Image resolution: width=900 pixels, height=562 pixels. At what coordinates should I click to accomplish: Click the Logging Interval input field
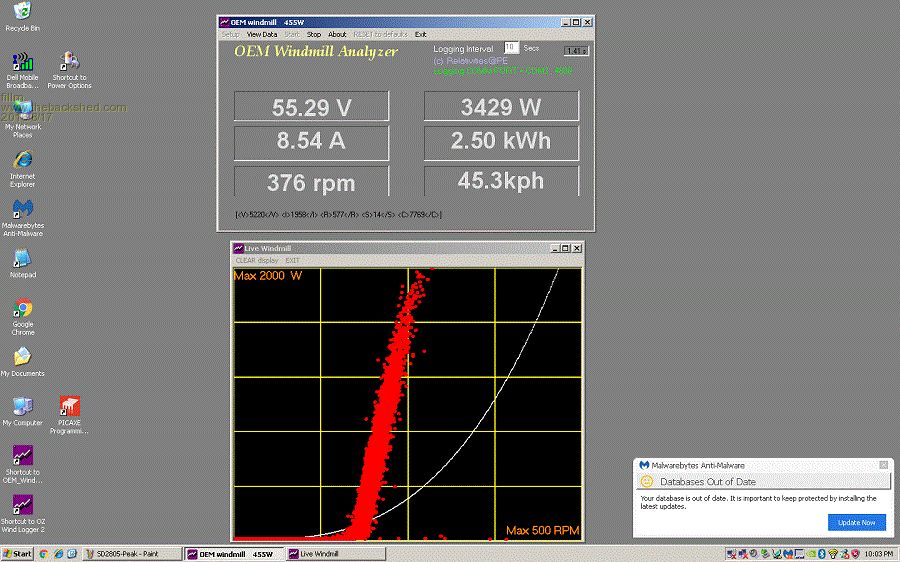pos(510,48)
